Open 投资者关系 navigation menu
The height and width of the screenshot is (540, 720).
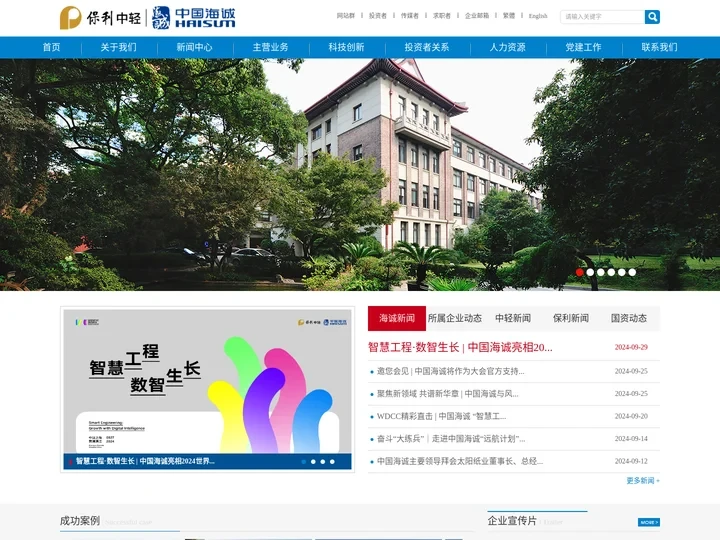point(427,47)
